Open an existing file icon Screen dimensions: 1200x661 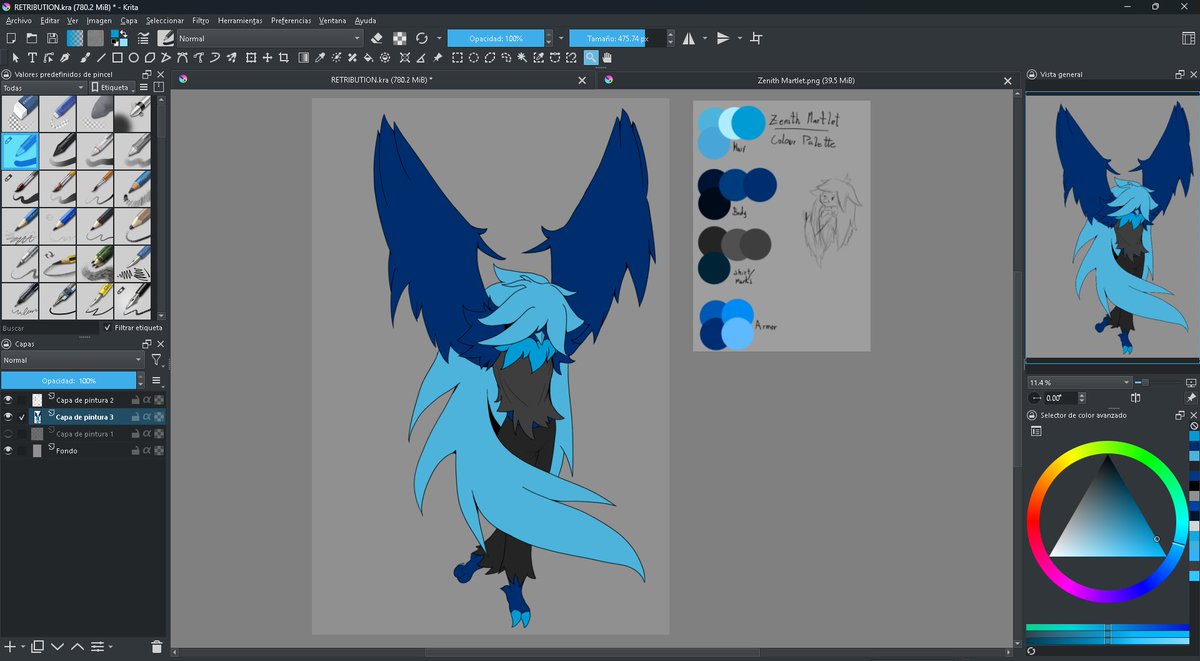[x=32, y=38]
